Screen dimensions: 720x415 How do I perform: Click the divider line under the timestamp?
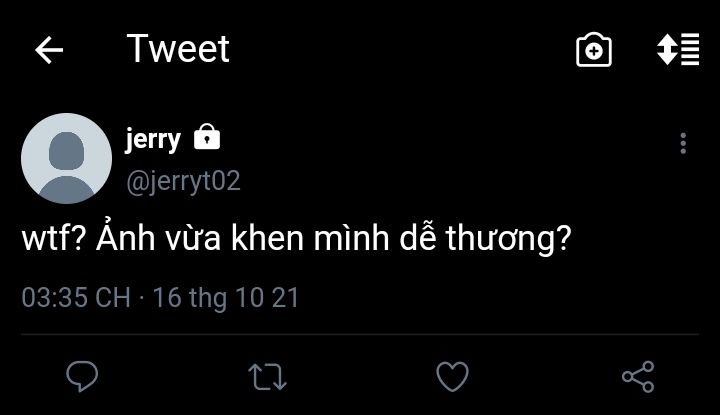(x=360, y=334)
